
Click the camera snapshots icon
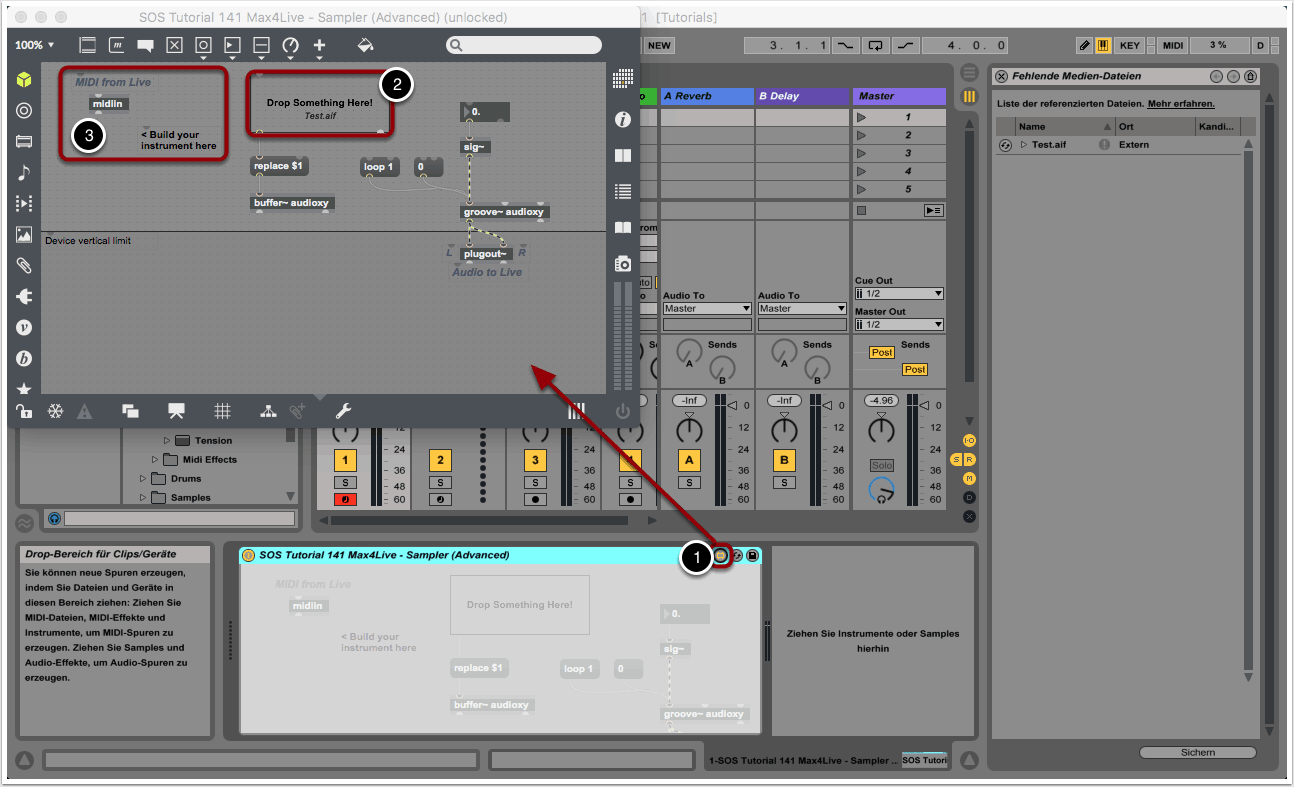[x=623, y=263]
